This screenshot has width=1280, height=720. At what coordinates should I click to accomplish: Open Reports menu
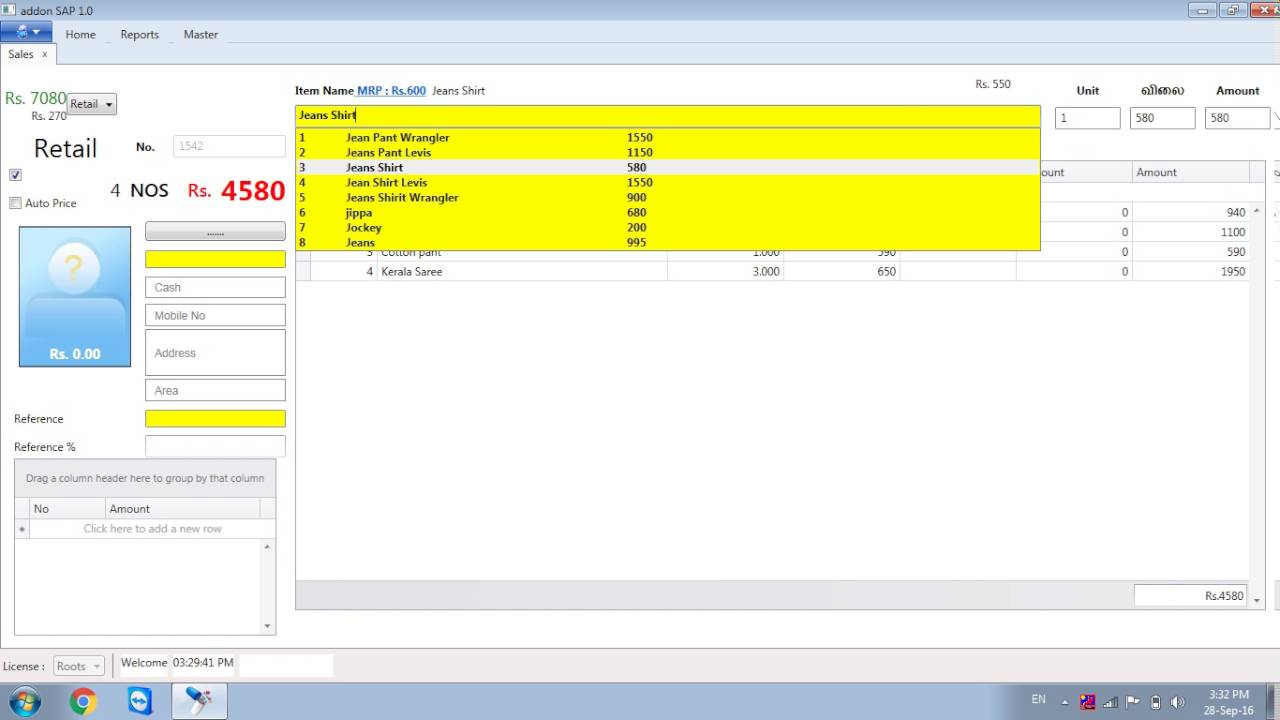point(140,34)
